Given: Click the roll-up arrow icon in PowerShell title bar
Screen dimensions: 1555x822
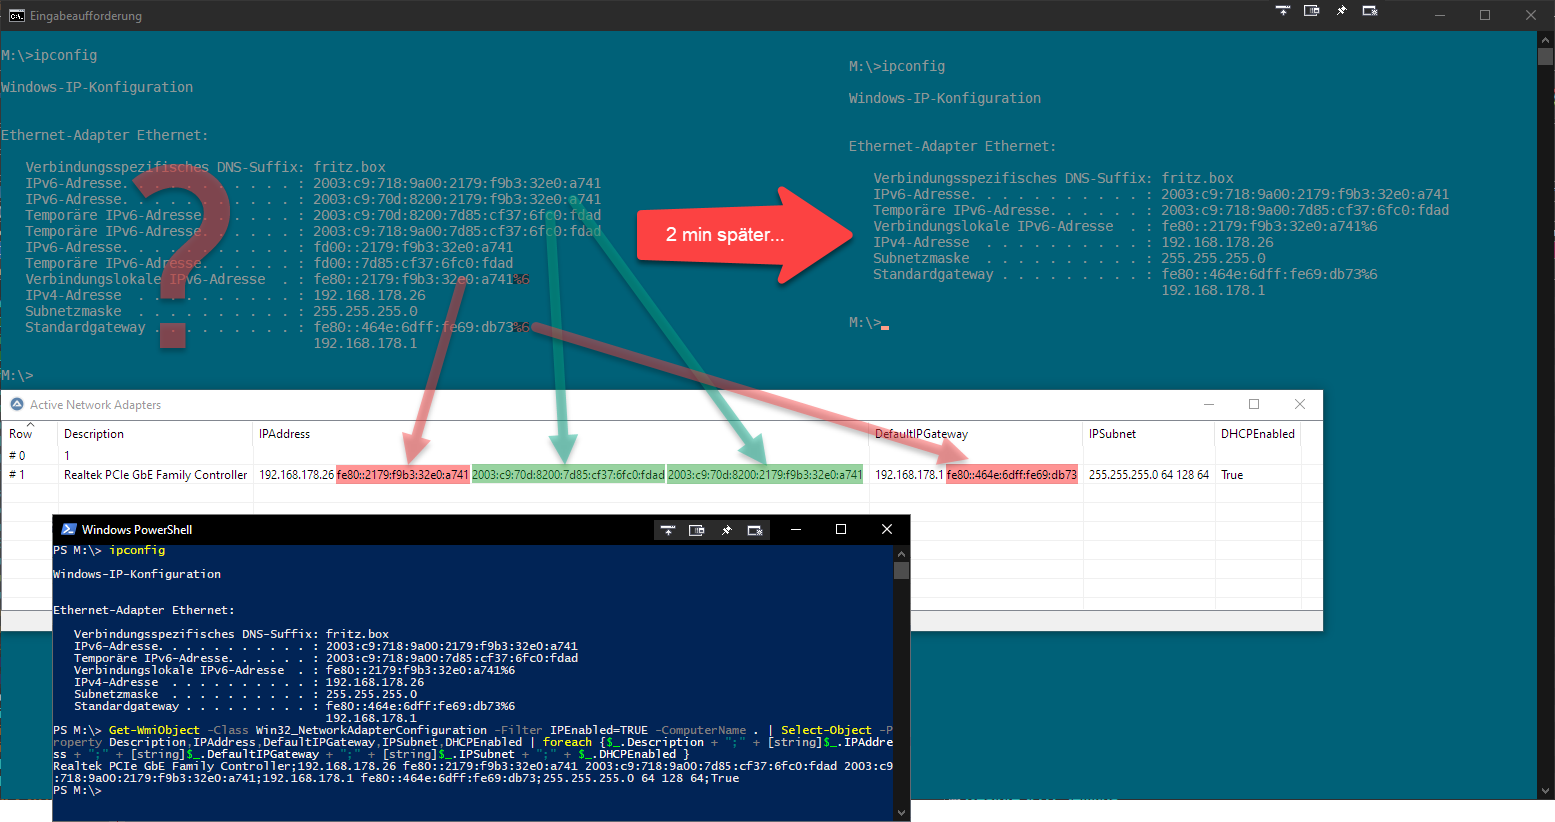Looking at the screenshot, I should 668,530.
